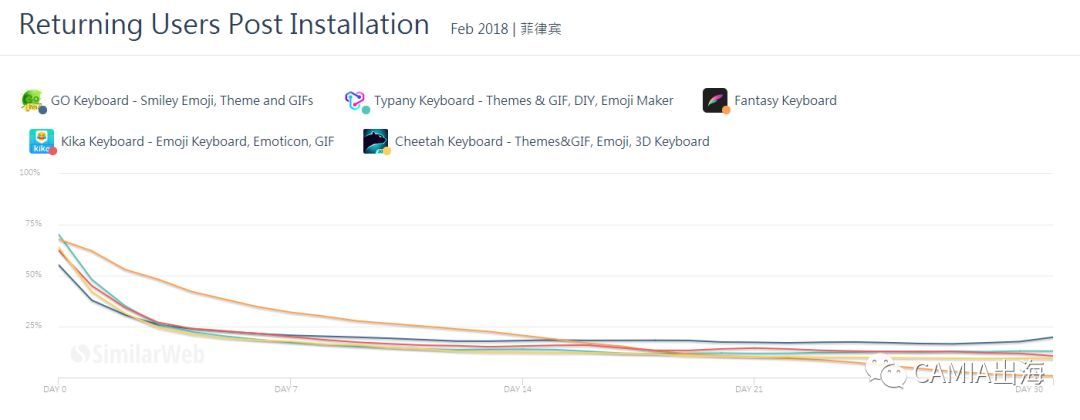Click the Fantasy Keyboard legend label
Viewport: 1080px width, 420px height.
pos(785,100)
